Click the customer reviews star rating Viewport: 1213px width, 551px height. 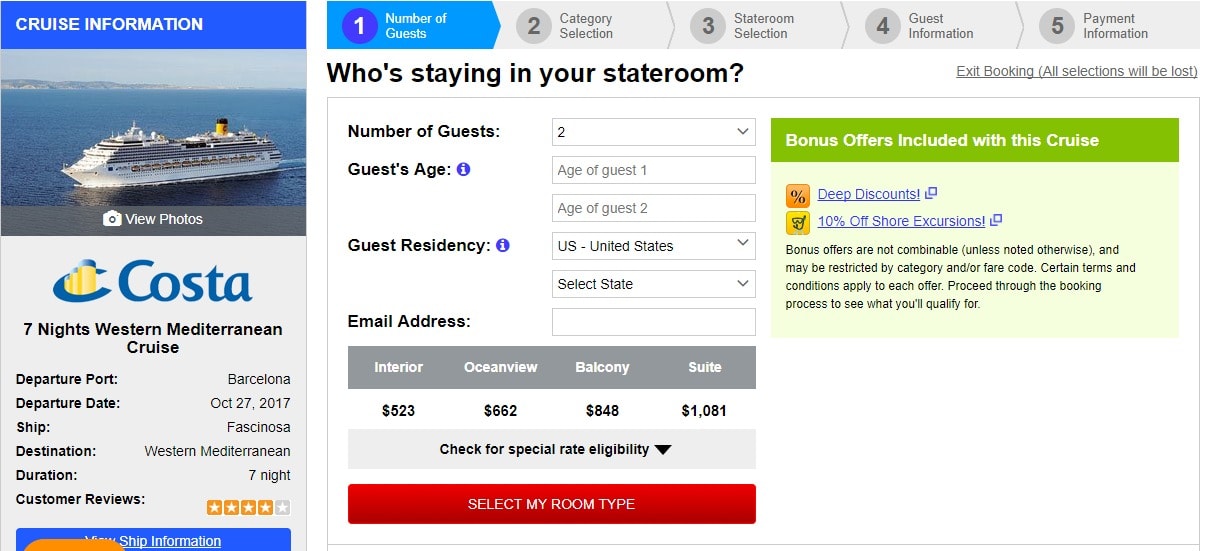[249, 507]
